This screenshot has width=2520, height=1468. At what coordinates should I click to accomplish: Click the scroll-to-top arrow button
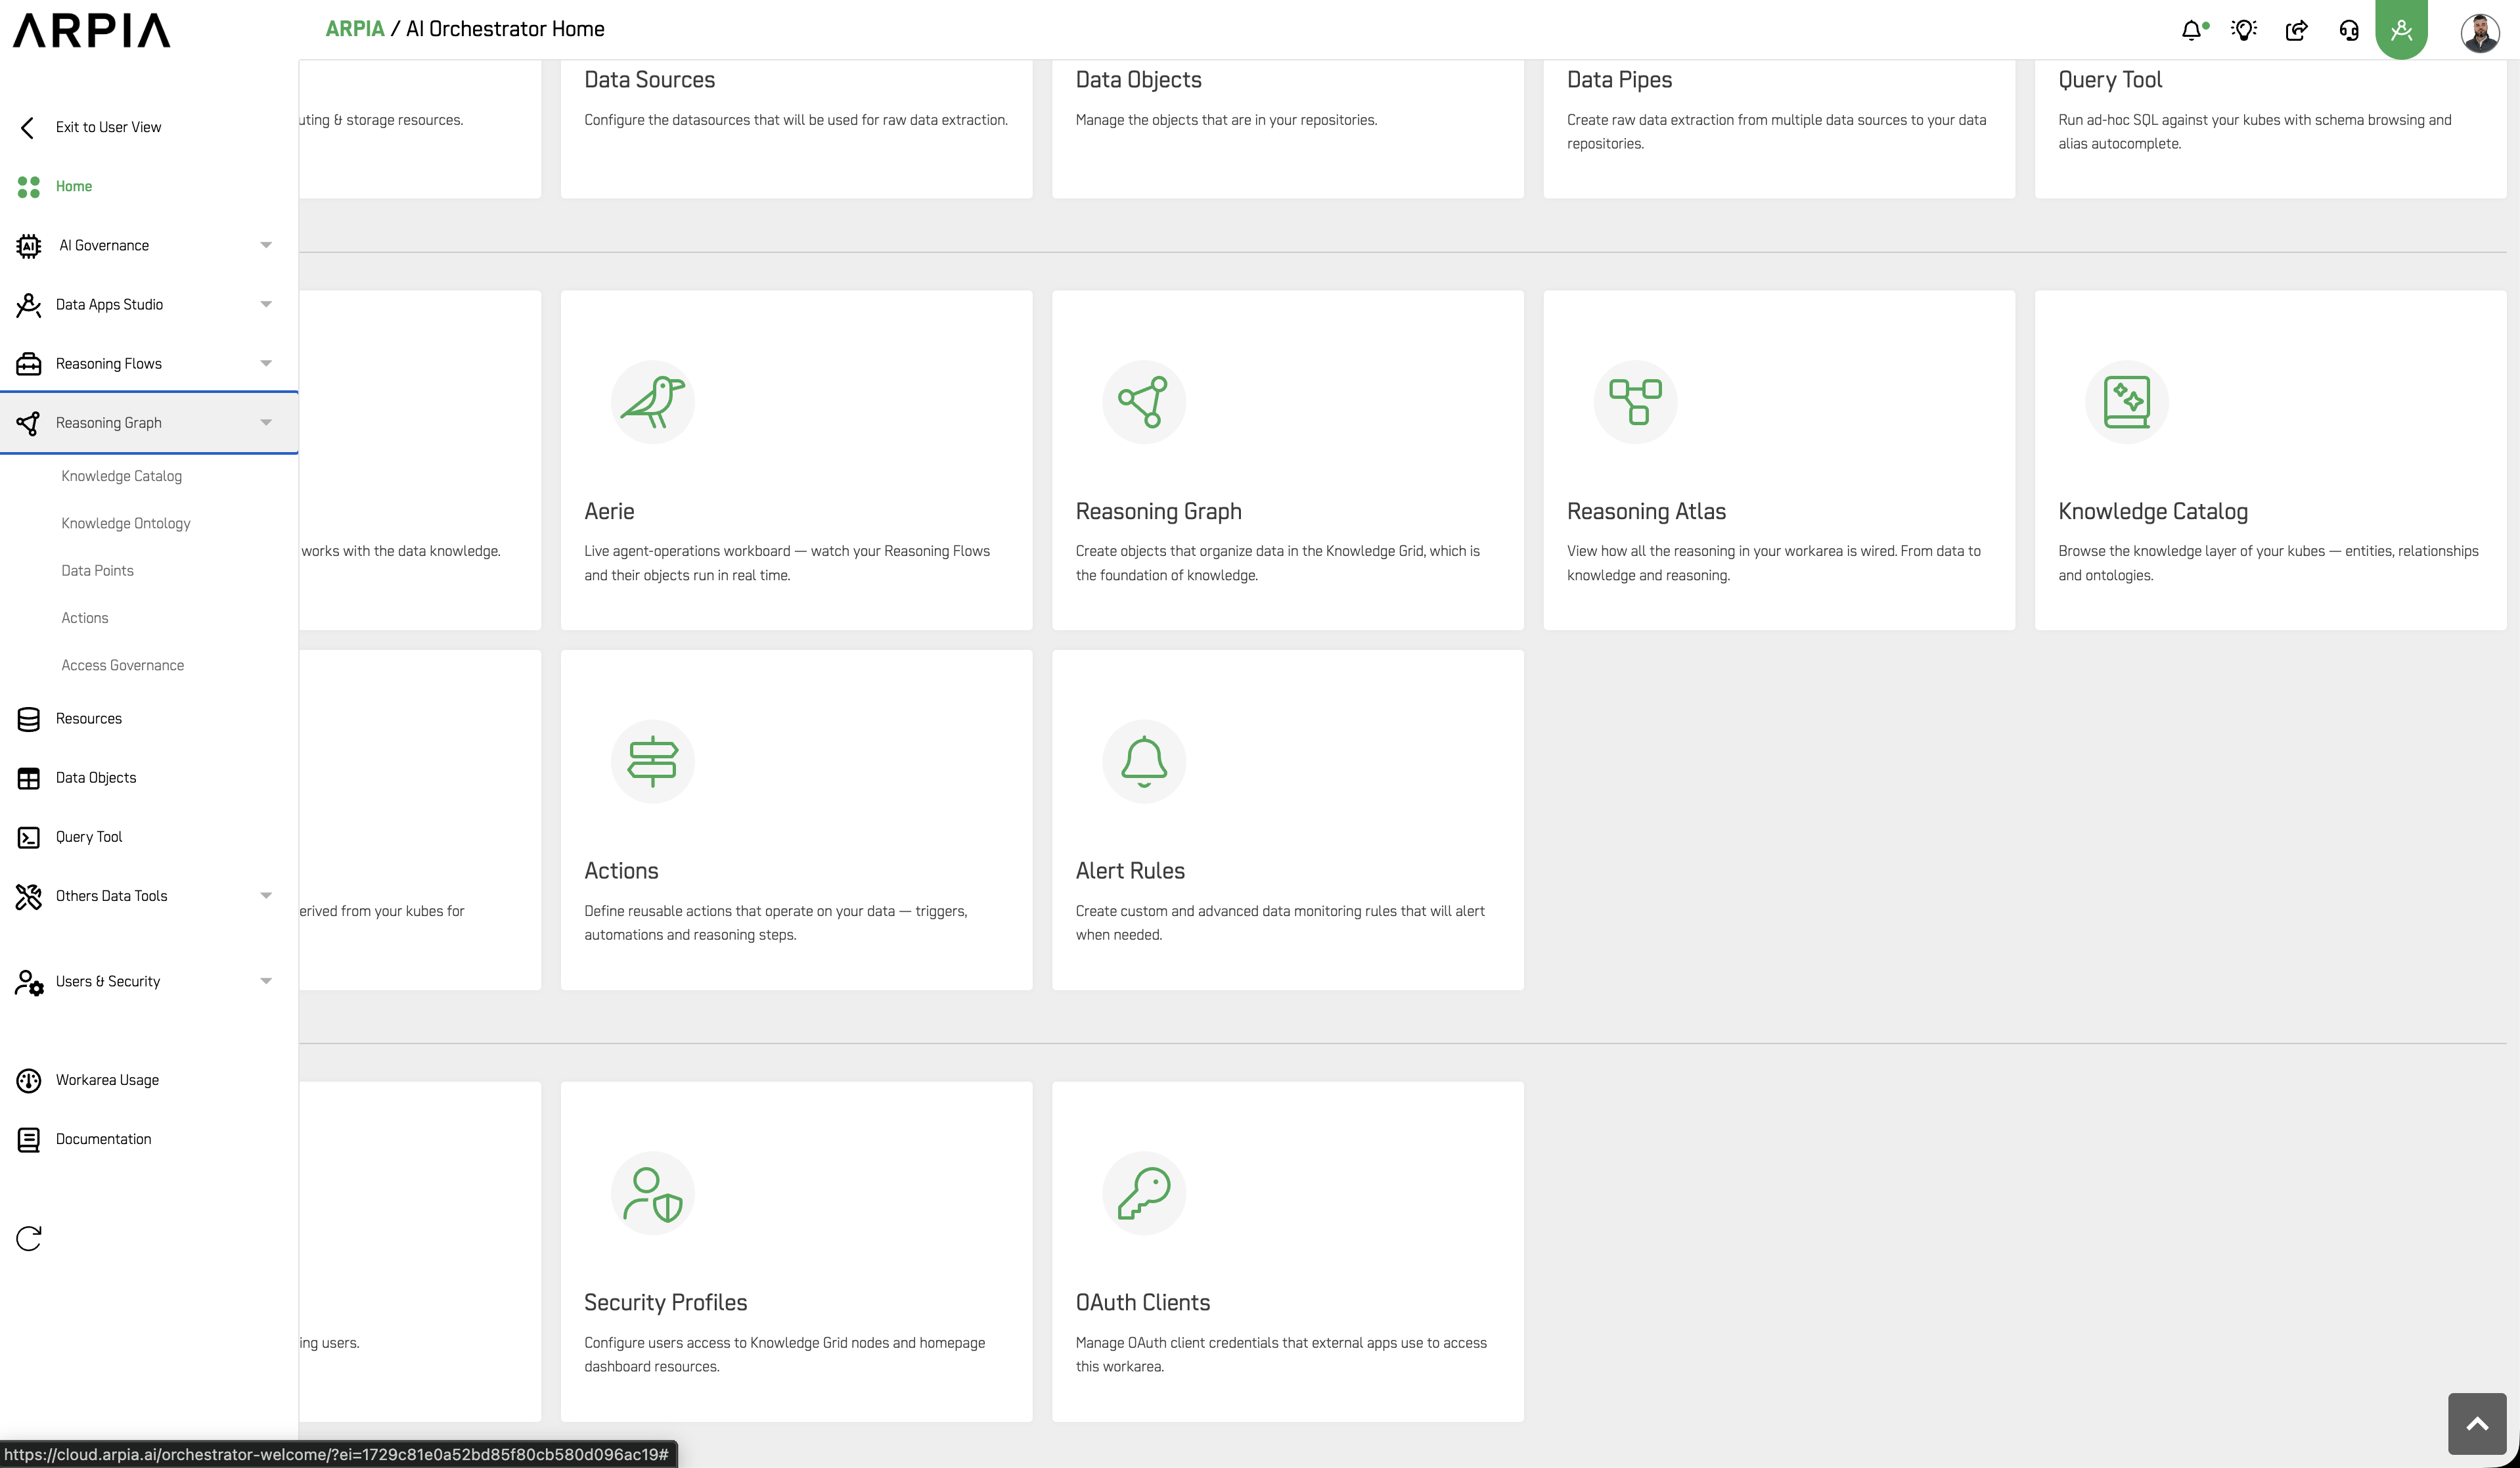pyautogui.click(x=2477, y=1423)
